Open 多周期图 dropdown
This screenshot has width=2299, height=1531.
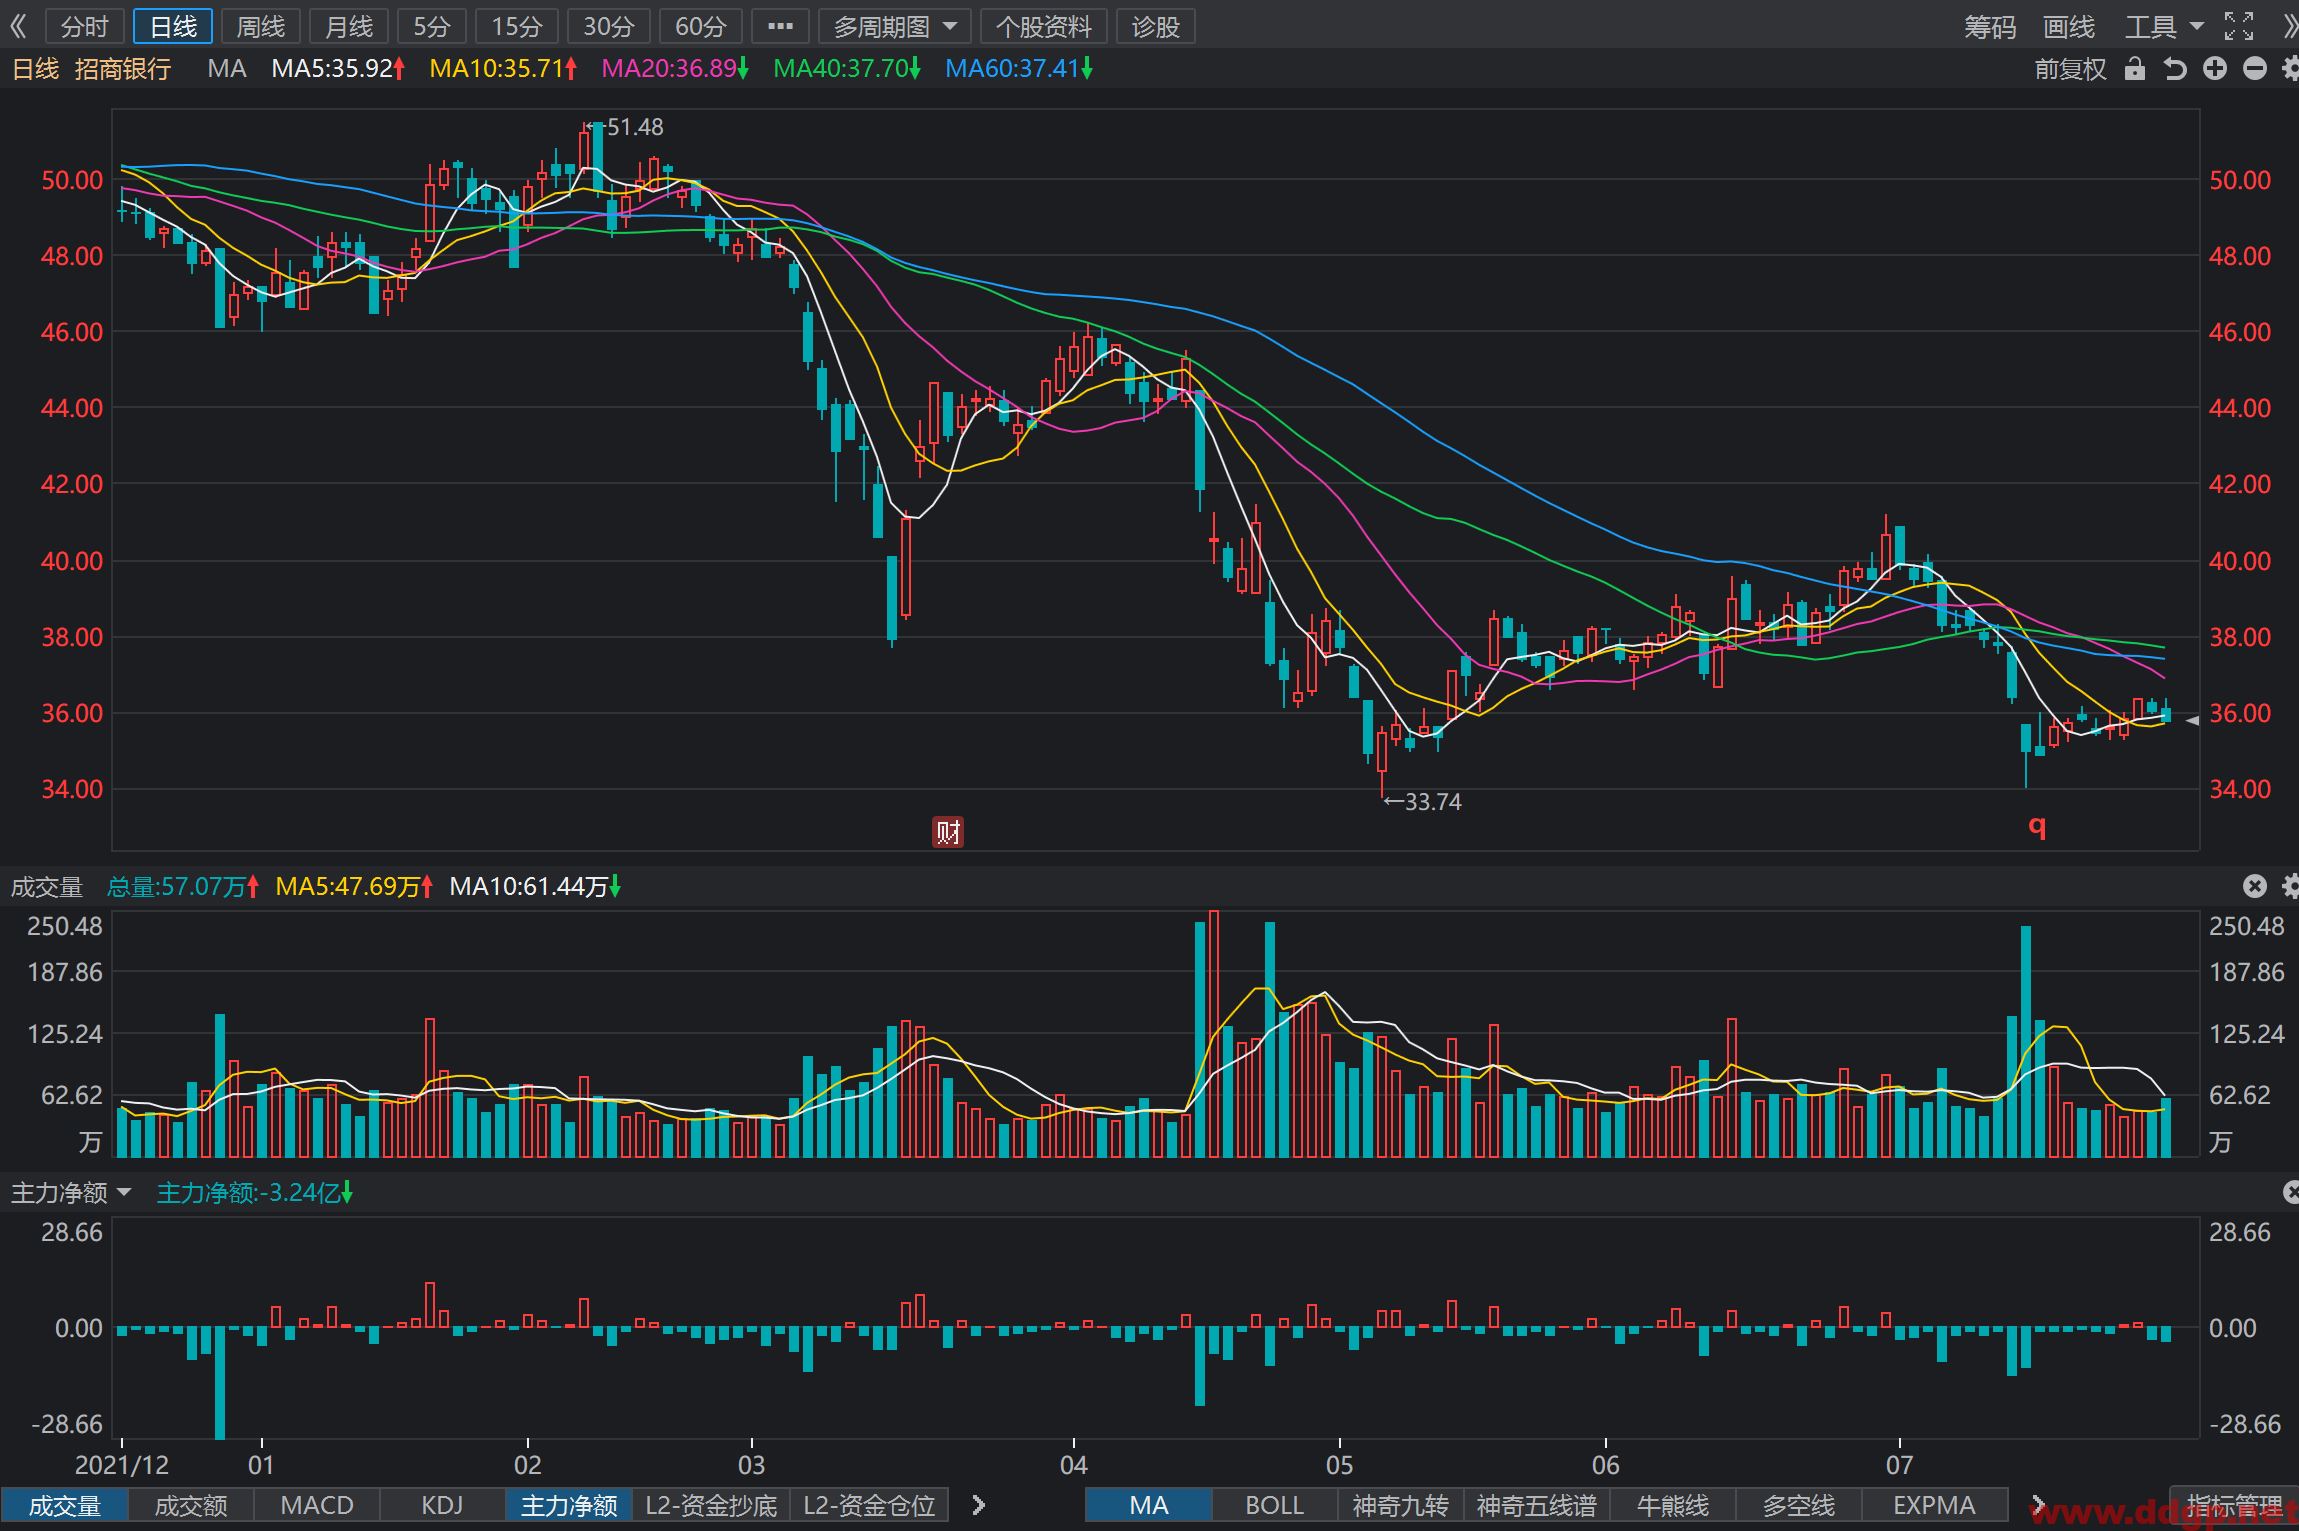(x=895, y=26)
